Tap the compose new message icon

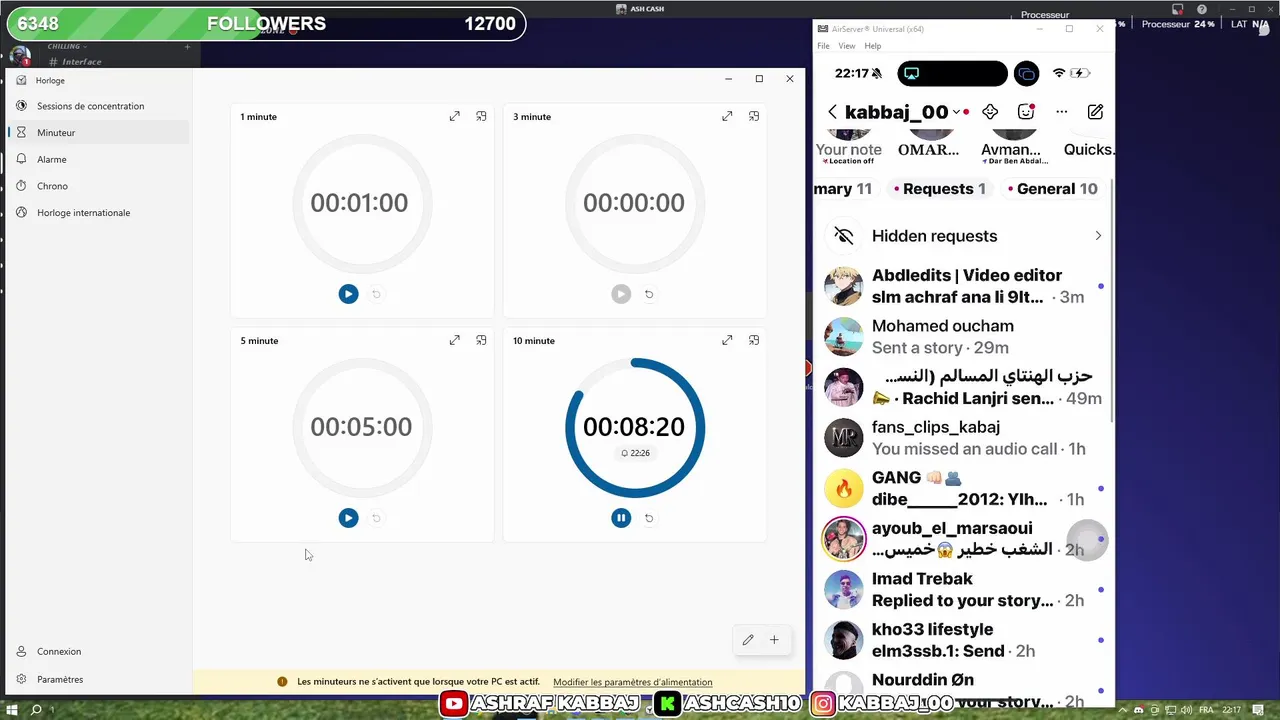click(x=1096, y=112)
